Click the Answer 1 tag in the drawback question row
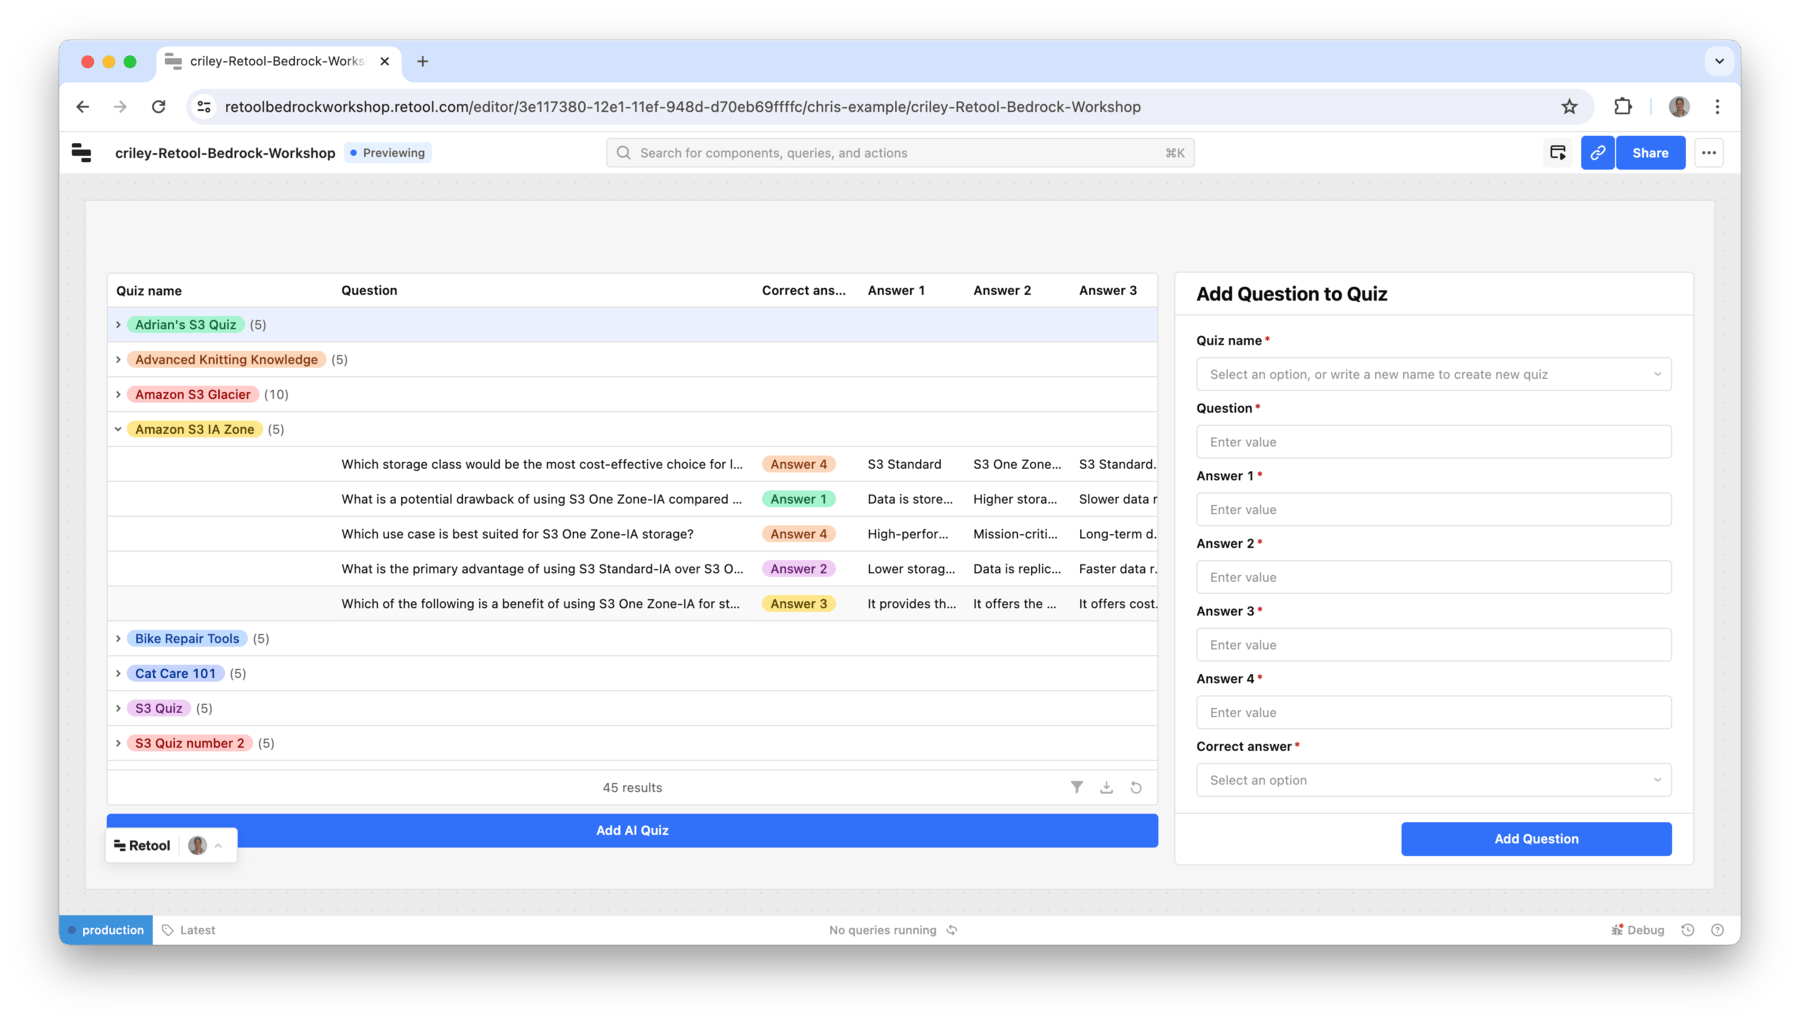This screenshot has width=1800, height=1023. (x=798, y=499)
